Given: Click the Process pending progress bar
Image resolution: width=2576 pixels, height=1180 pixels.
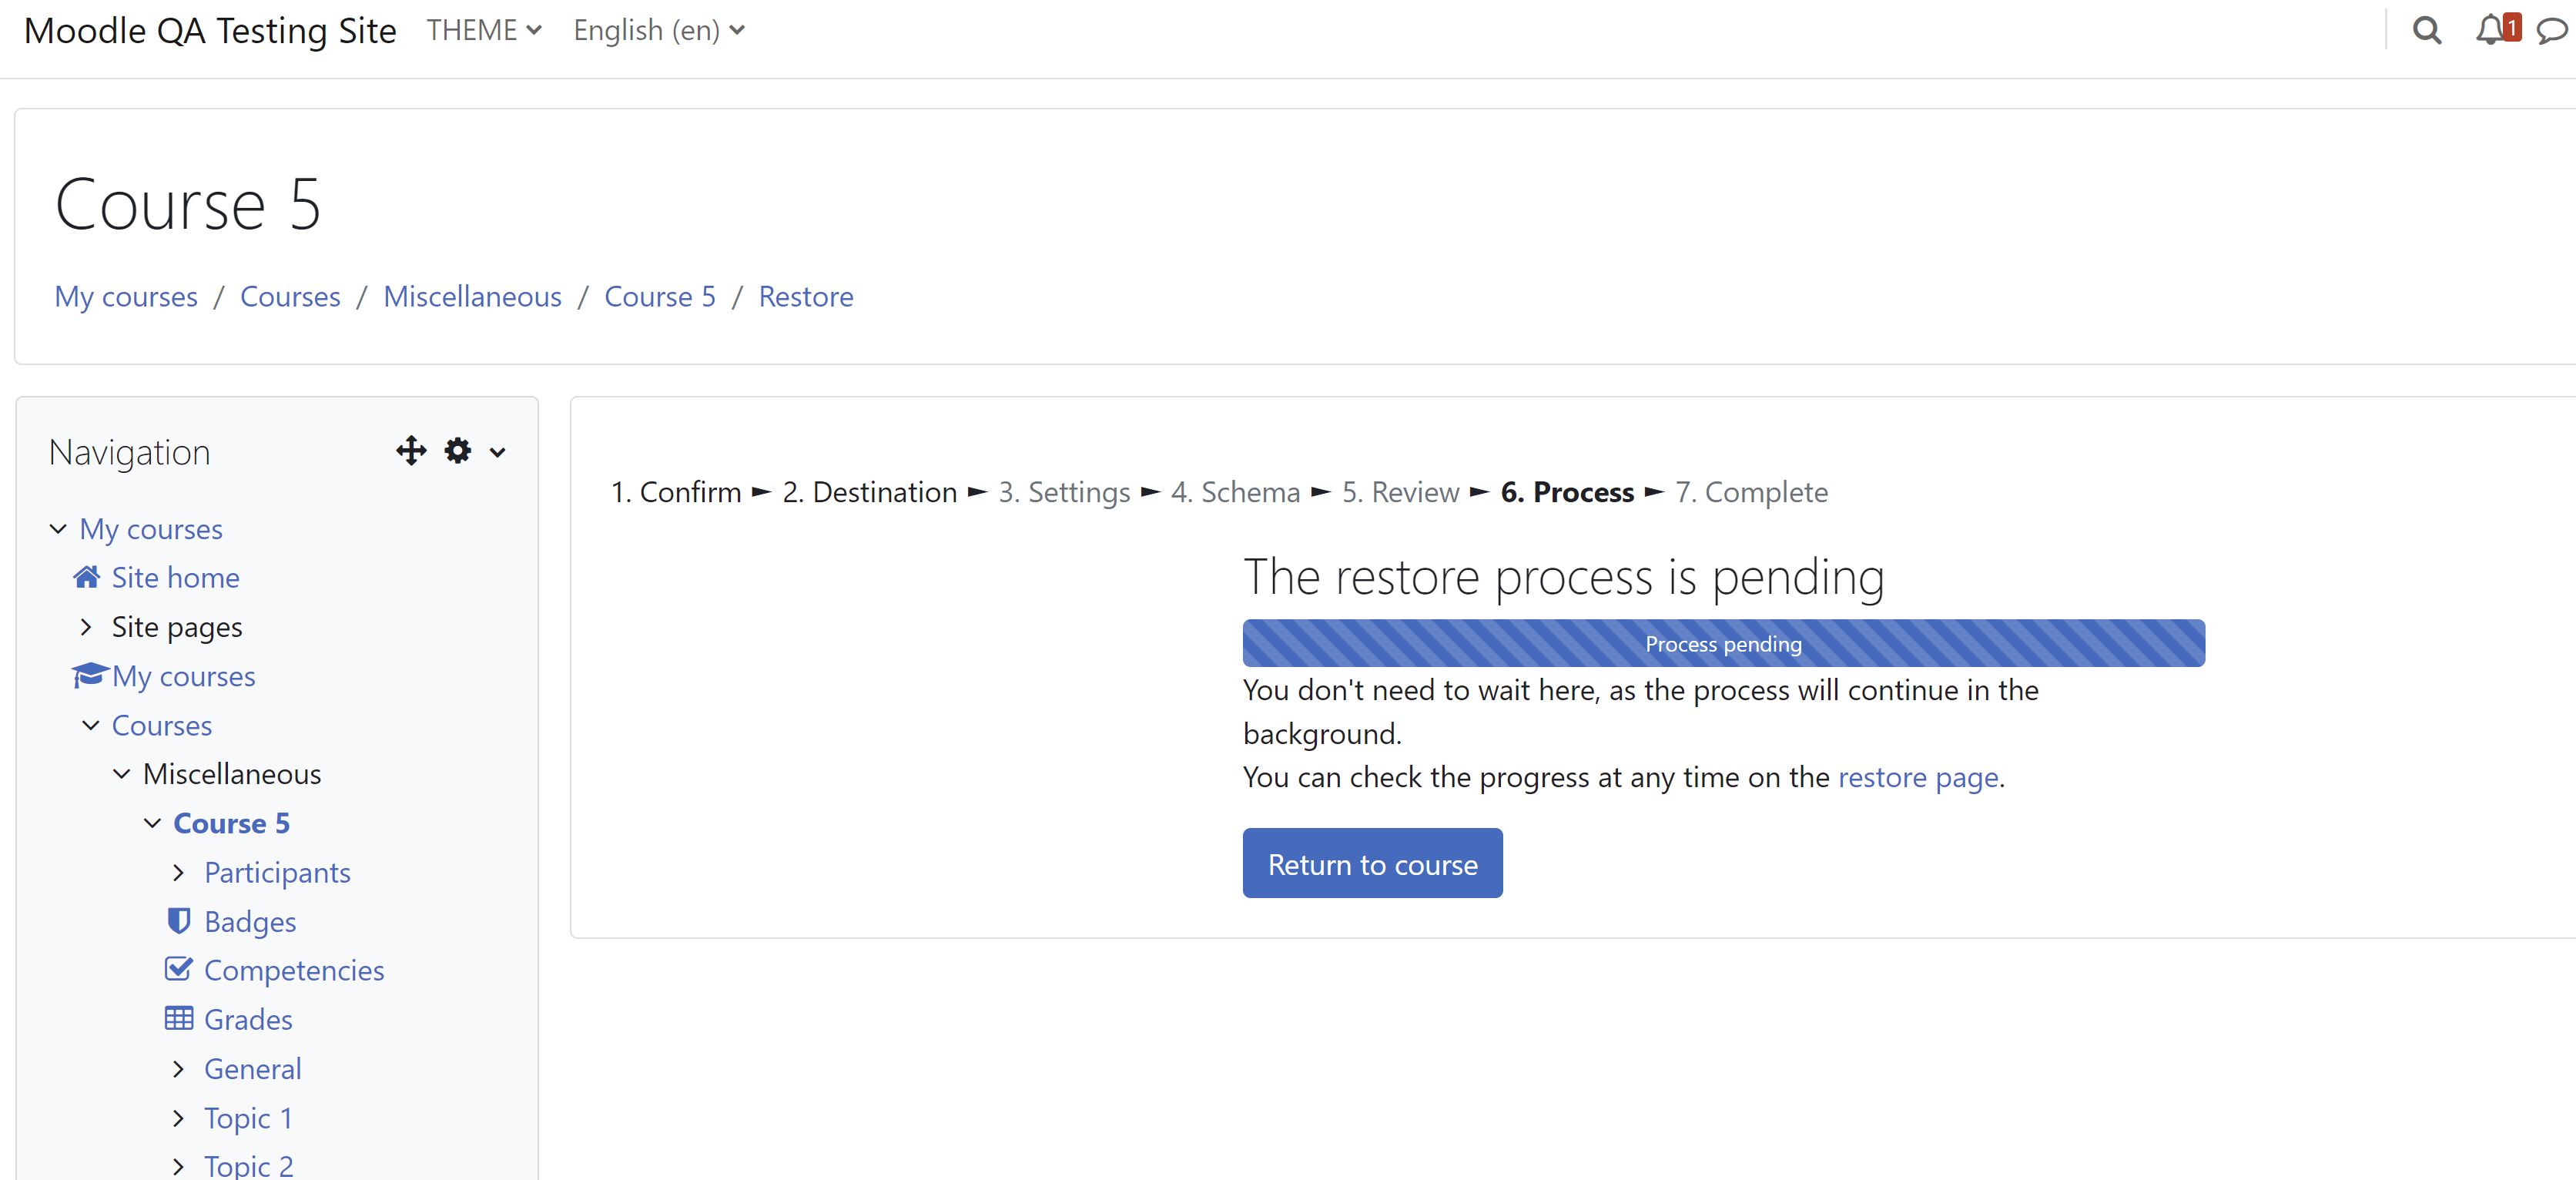Looking at the screenshot, I should click(x=1723, y=643).
